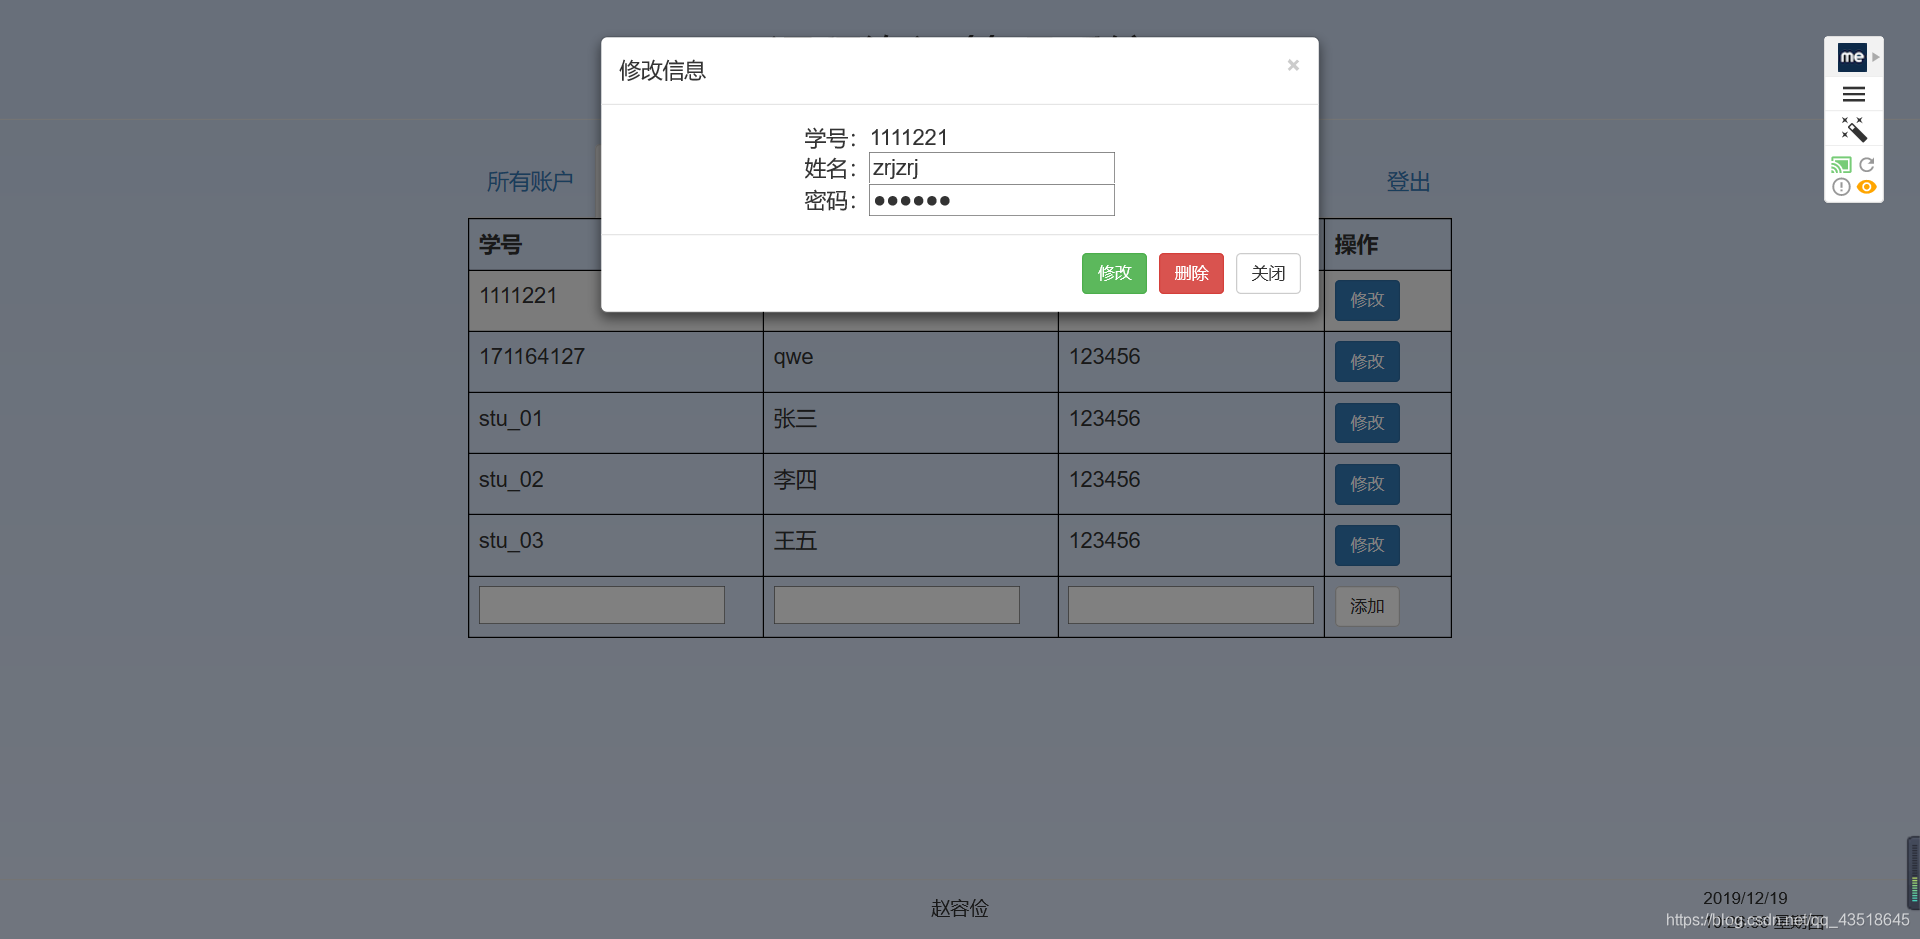Image resolution: width=1920 pixels, height=939 pixels.
Task: Click the green cast screen icon
Action: [1841, 165]
